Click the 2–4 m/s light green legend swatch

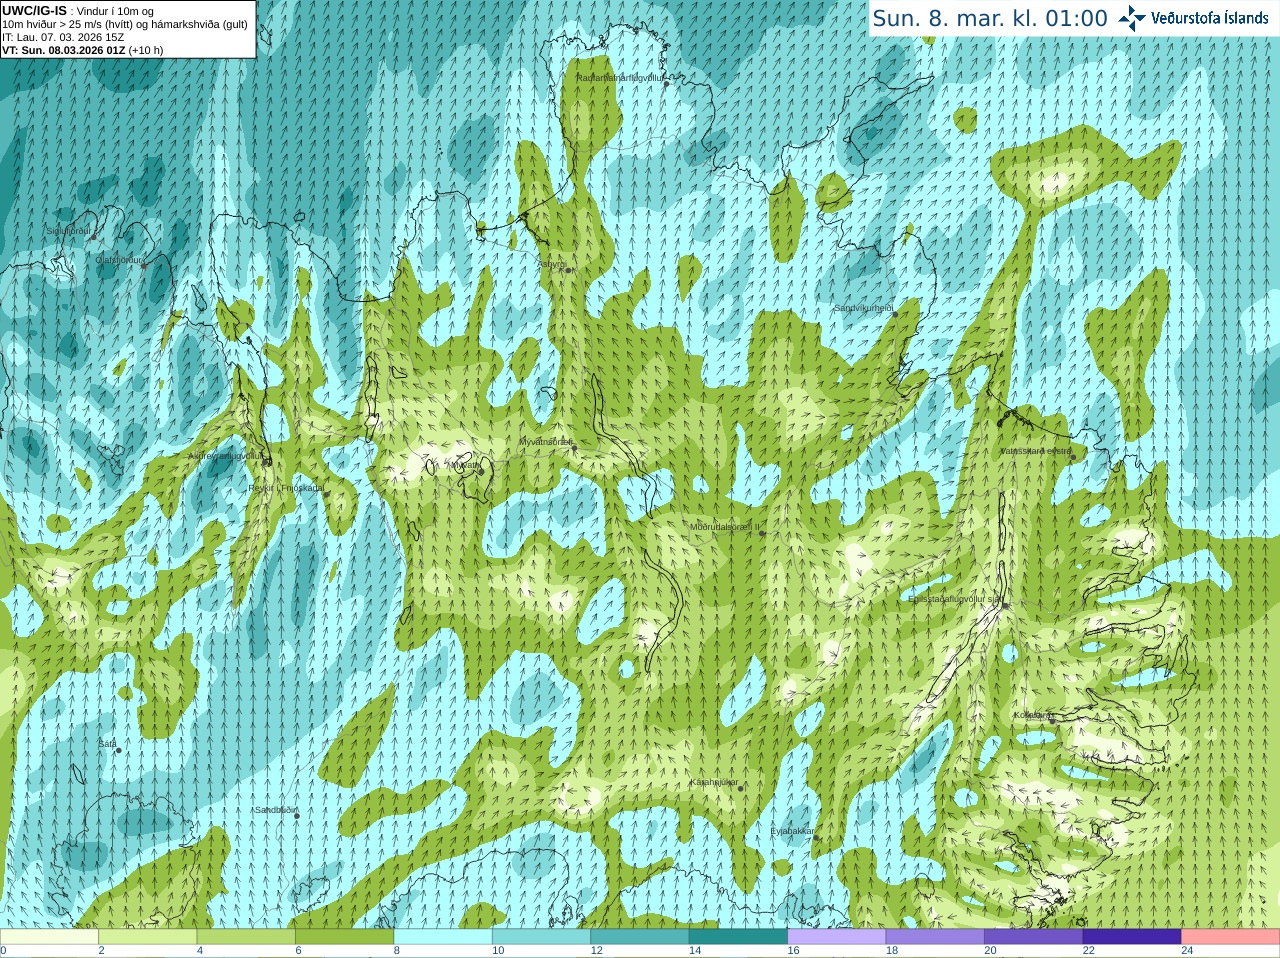(147, 936)
